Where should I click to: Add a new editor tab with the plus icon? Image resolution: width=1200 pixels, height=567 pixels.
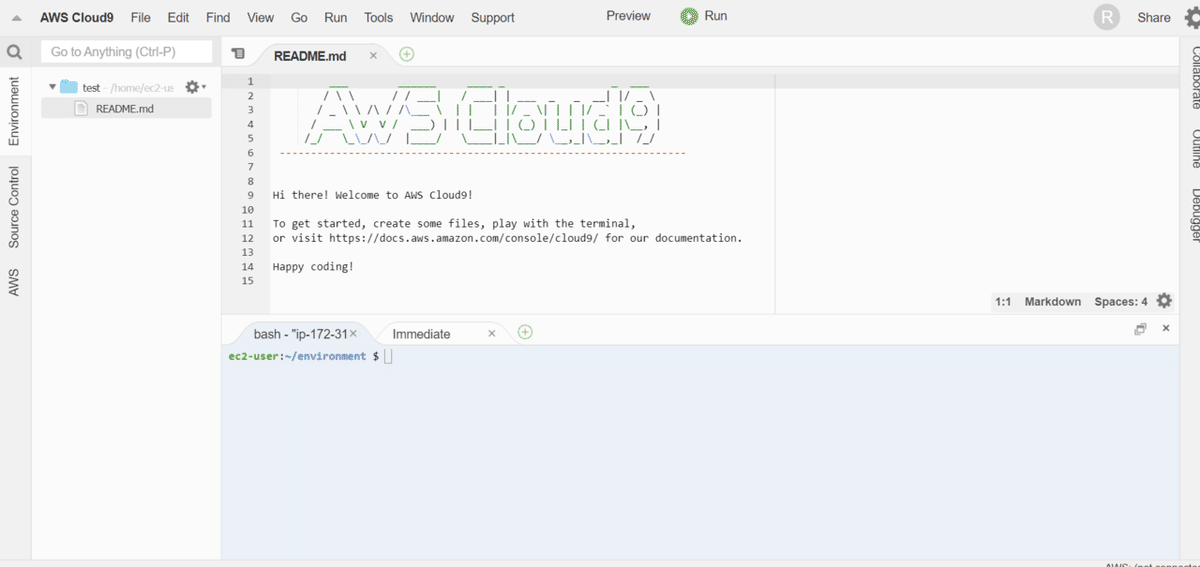[407, 54]
